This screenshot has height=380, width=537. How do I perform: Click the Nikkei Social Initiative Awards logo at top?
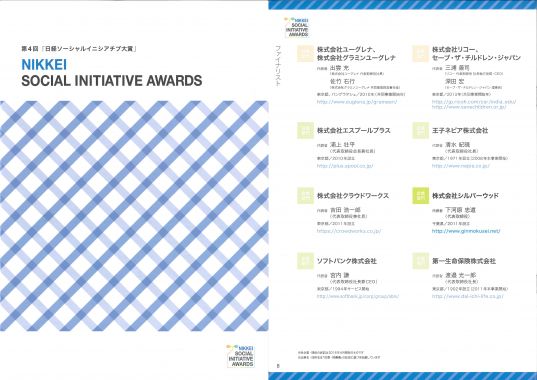[x=297, y=27]
